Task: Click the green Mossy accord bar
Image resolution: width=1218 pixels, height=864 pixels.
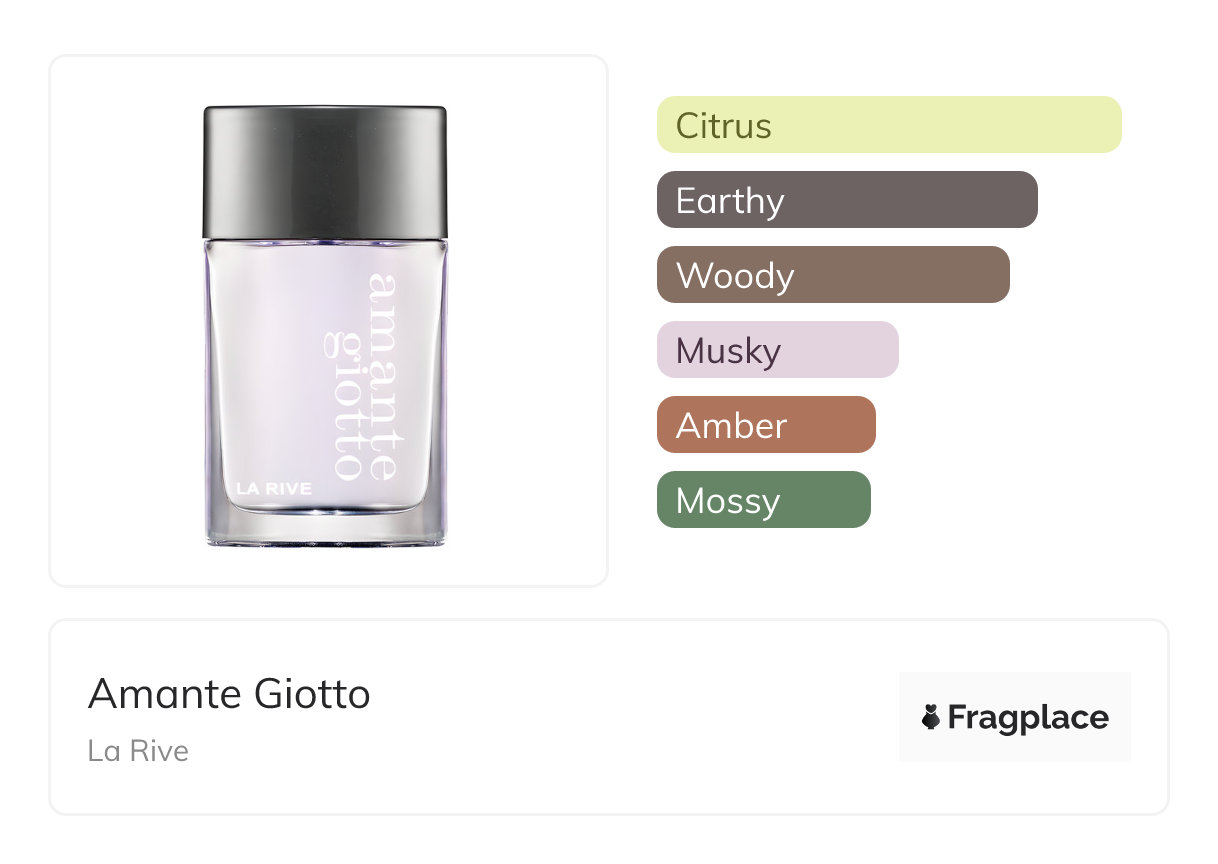Action: click(763, 500)
